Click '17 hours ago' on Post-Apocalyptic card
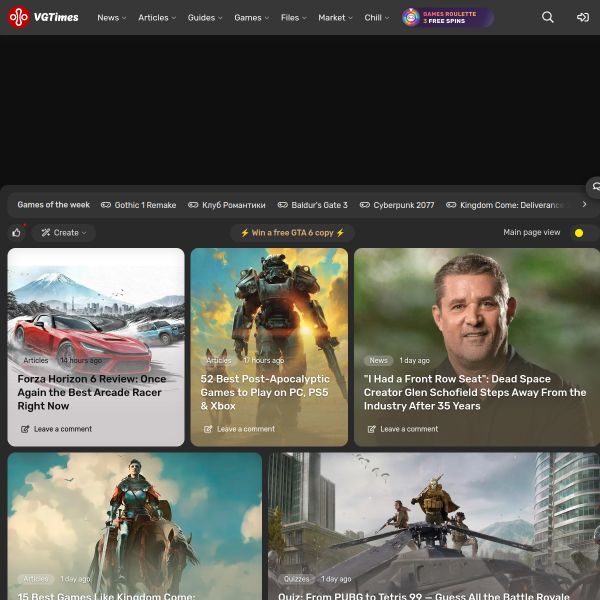This screenshot has width=600, height=600. (x=264, y=360)
